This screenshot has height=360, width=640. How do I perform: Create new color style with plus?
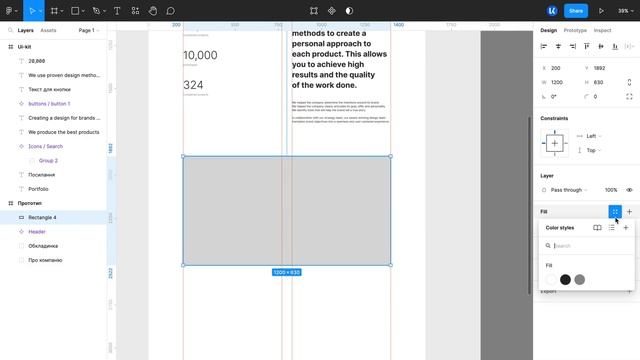tap(626, 228)
